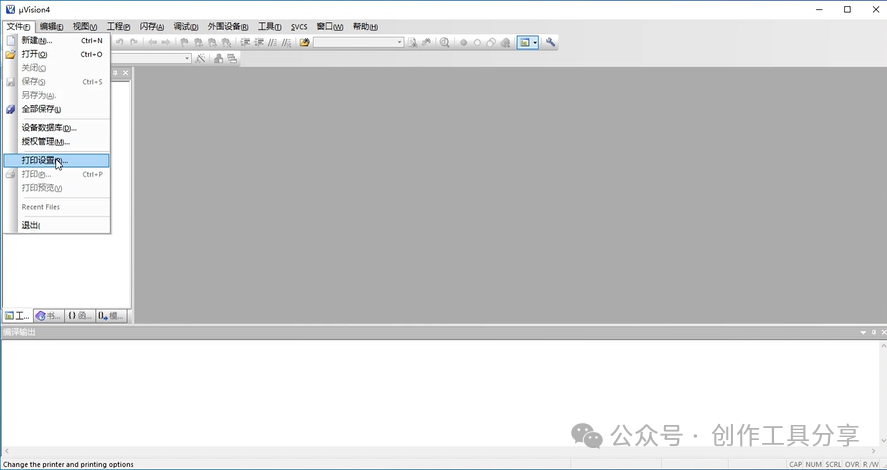The image size is (887, 470).
Task: Click the window layout toolbar button
Action: (524, 42)
